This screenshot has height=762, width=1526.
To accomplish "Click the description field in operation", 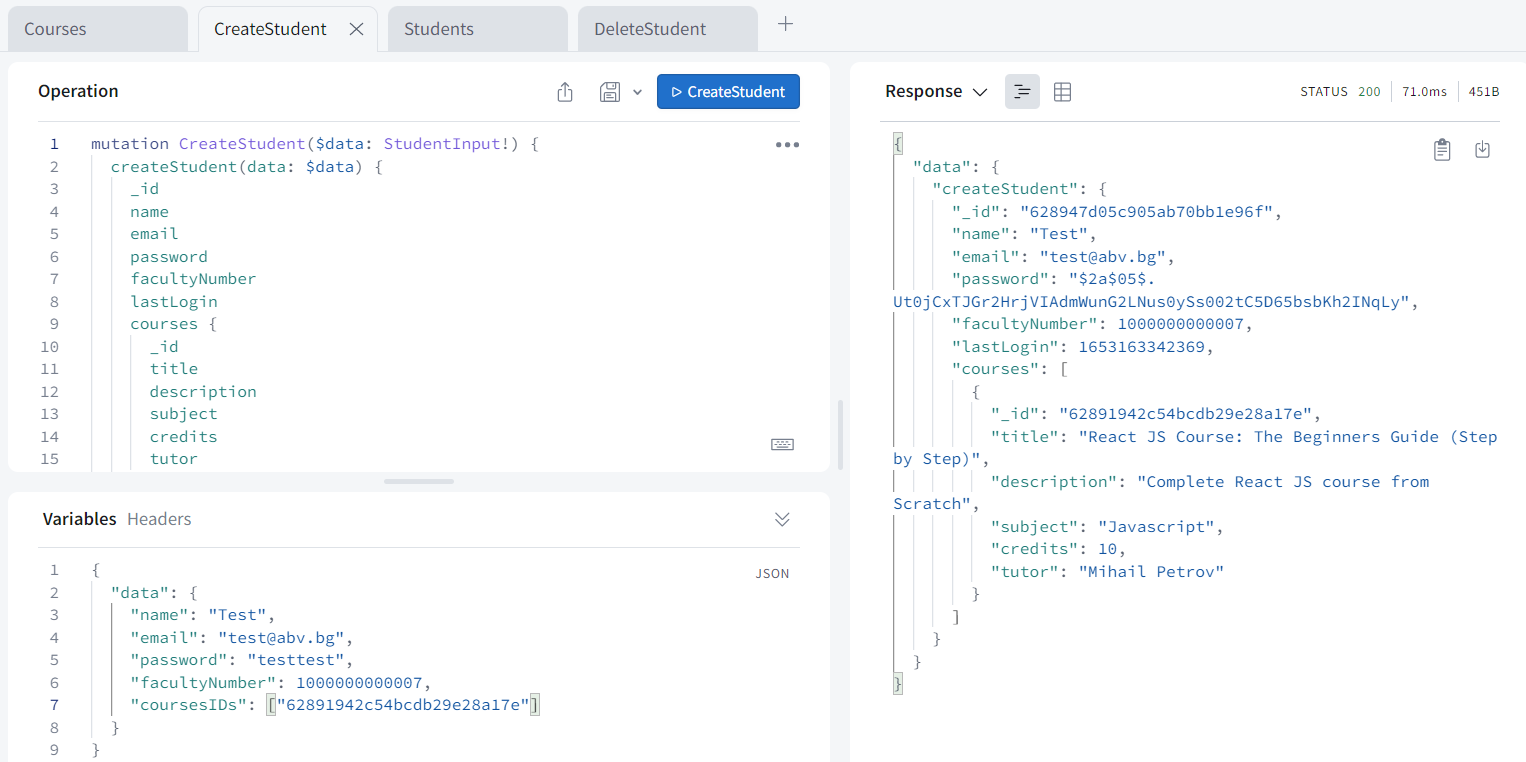I will [203, 391].
